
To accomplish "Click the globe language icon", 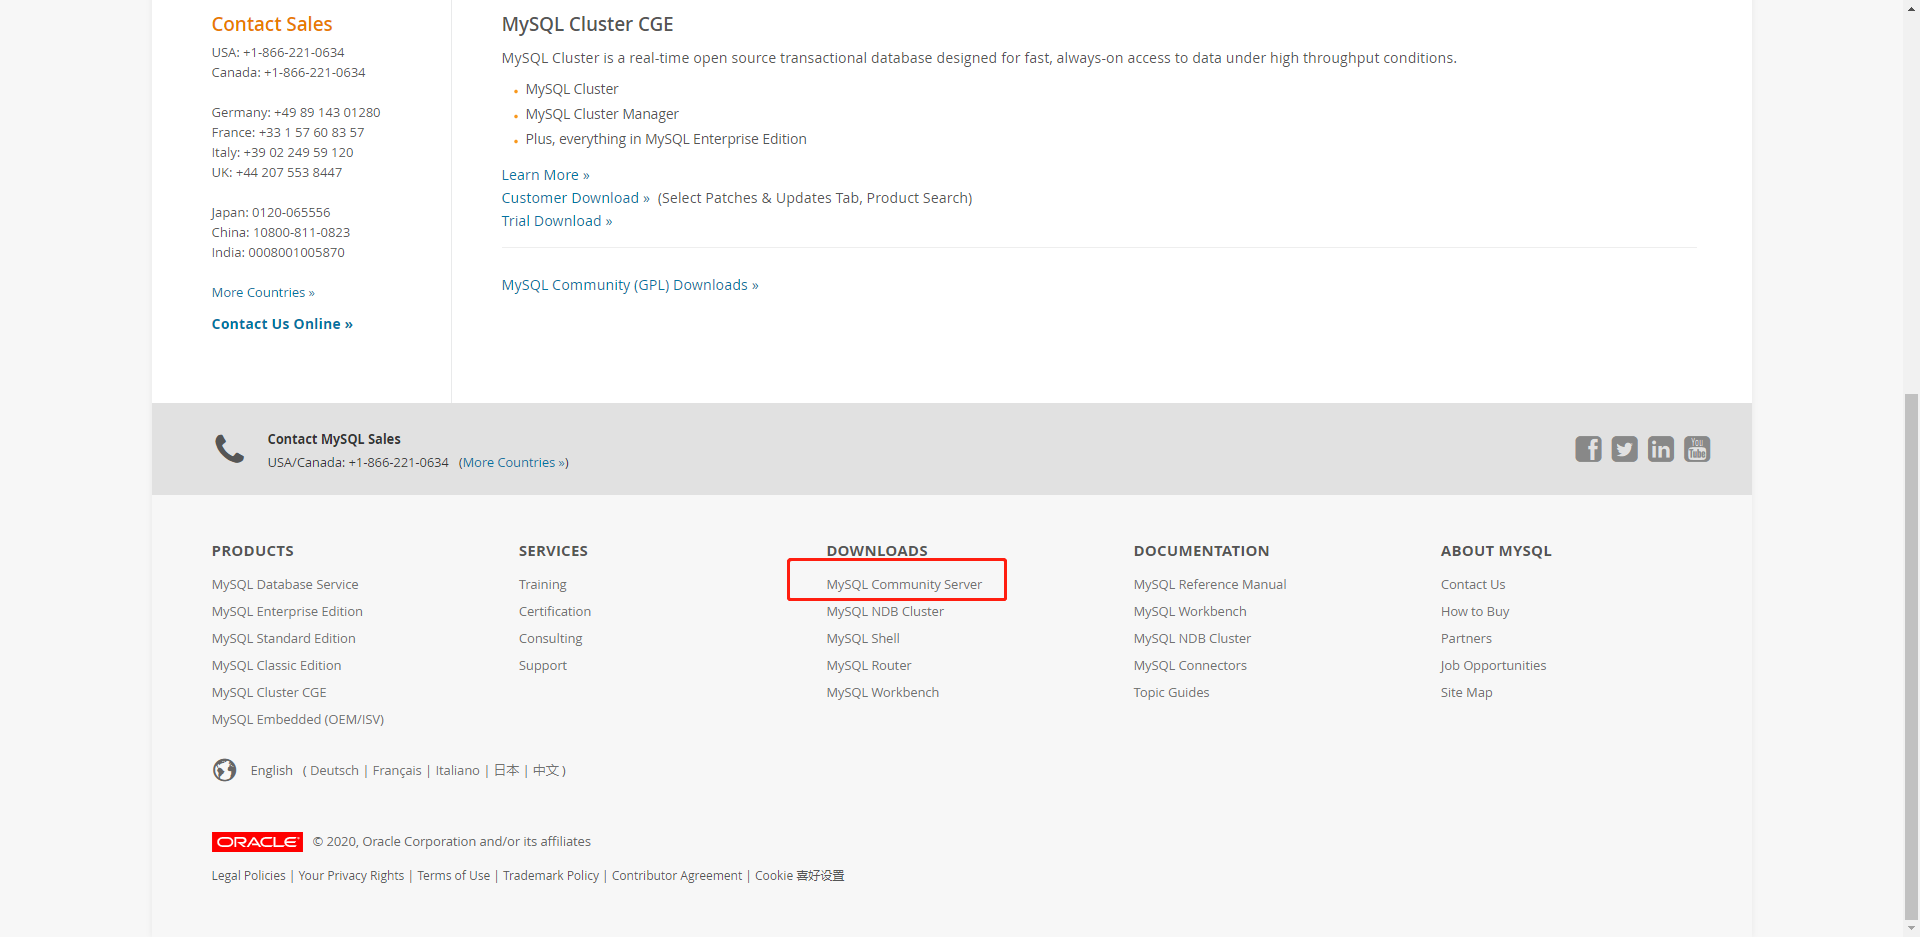I will coord(225,770).
